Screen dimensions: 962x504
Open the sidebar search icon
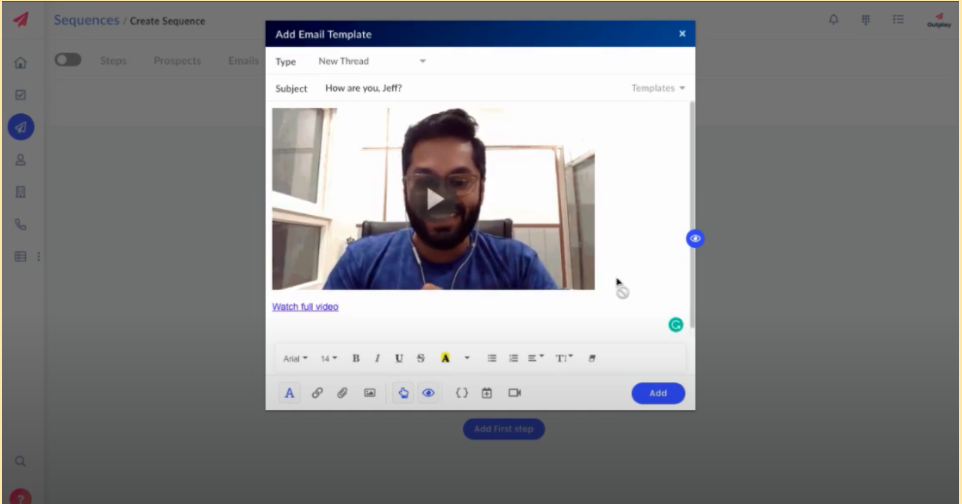20,461
